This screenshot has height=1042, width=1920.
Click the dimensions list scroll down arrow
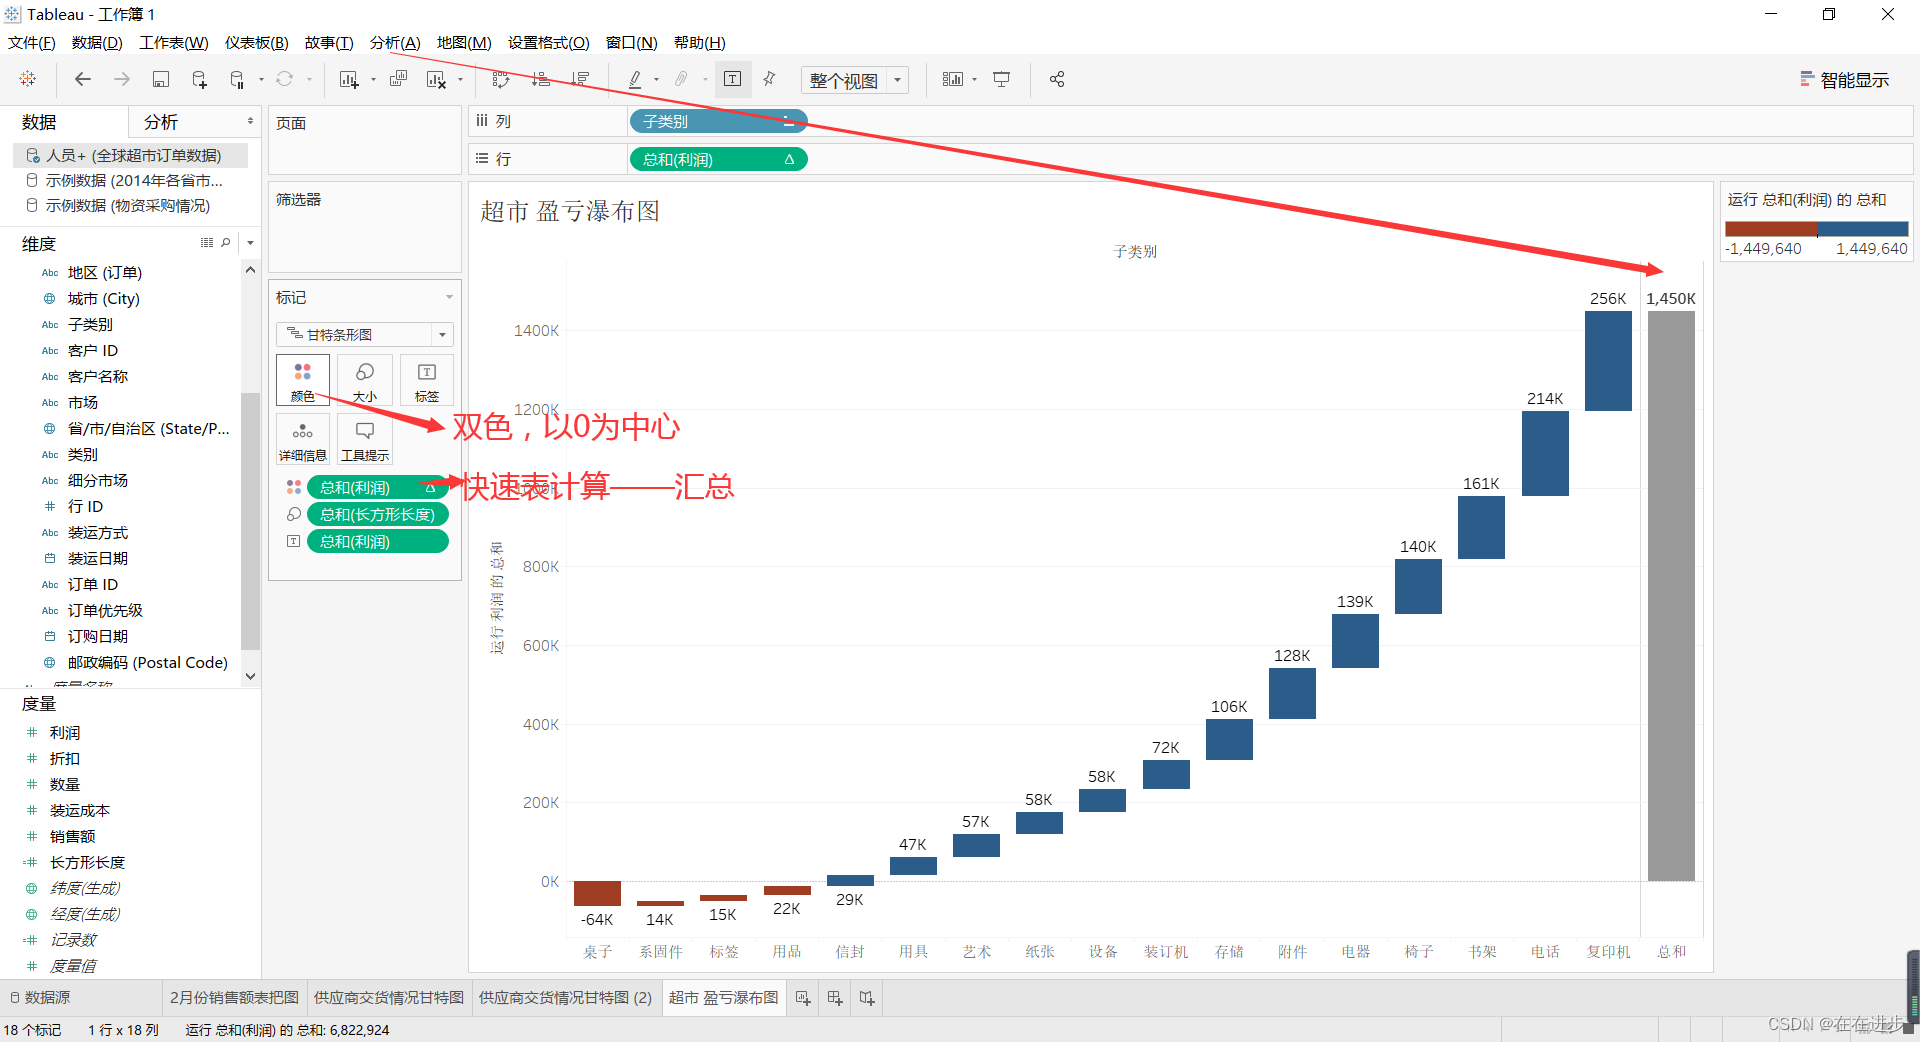coord(250,676)
